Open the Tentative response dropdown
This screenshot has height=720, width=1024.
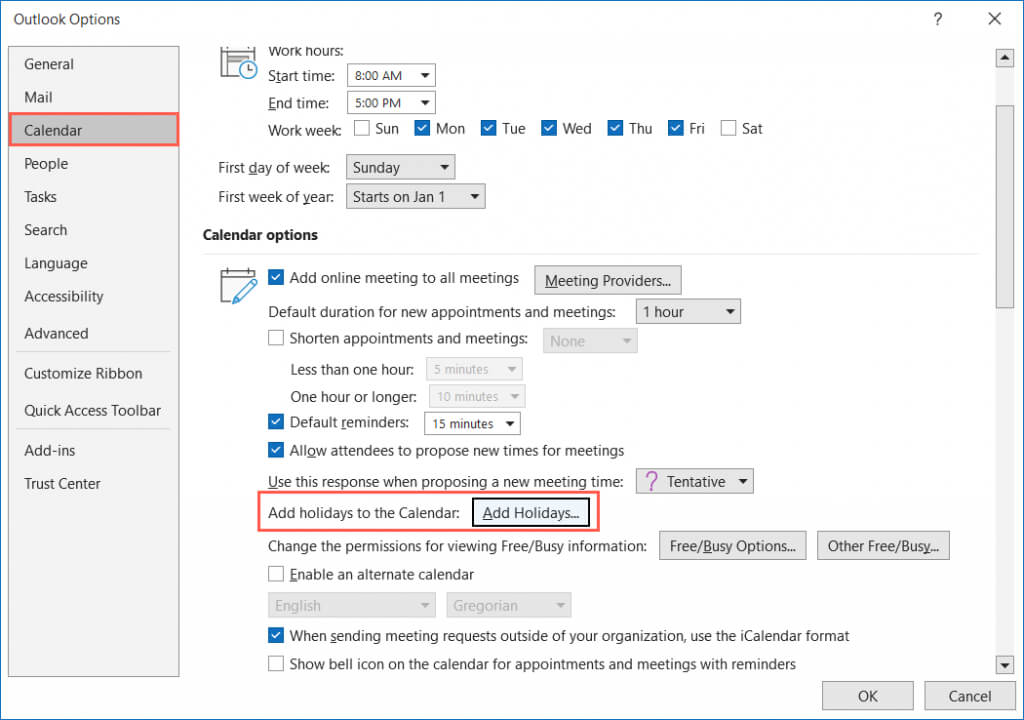point(695,482)
